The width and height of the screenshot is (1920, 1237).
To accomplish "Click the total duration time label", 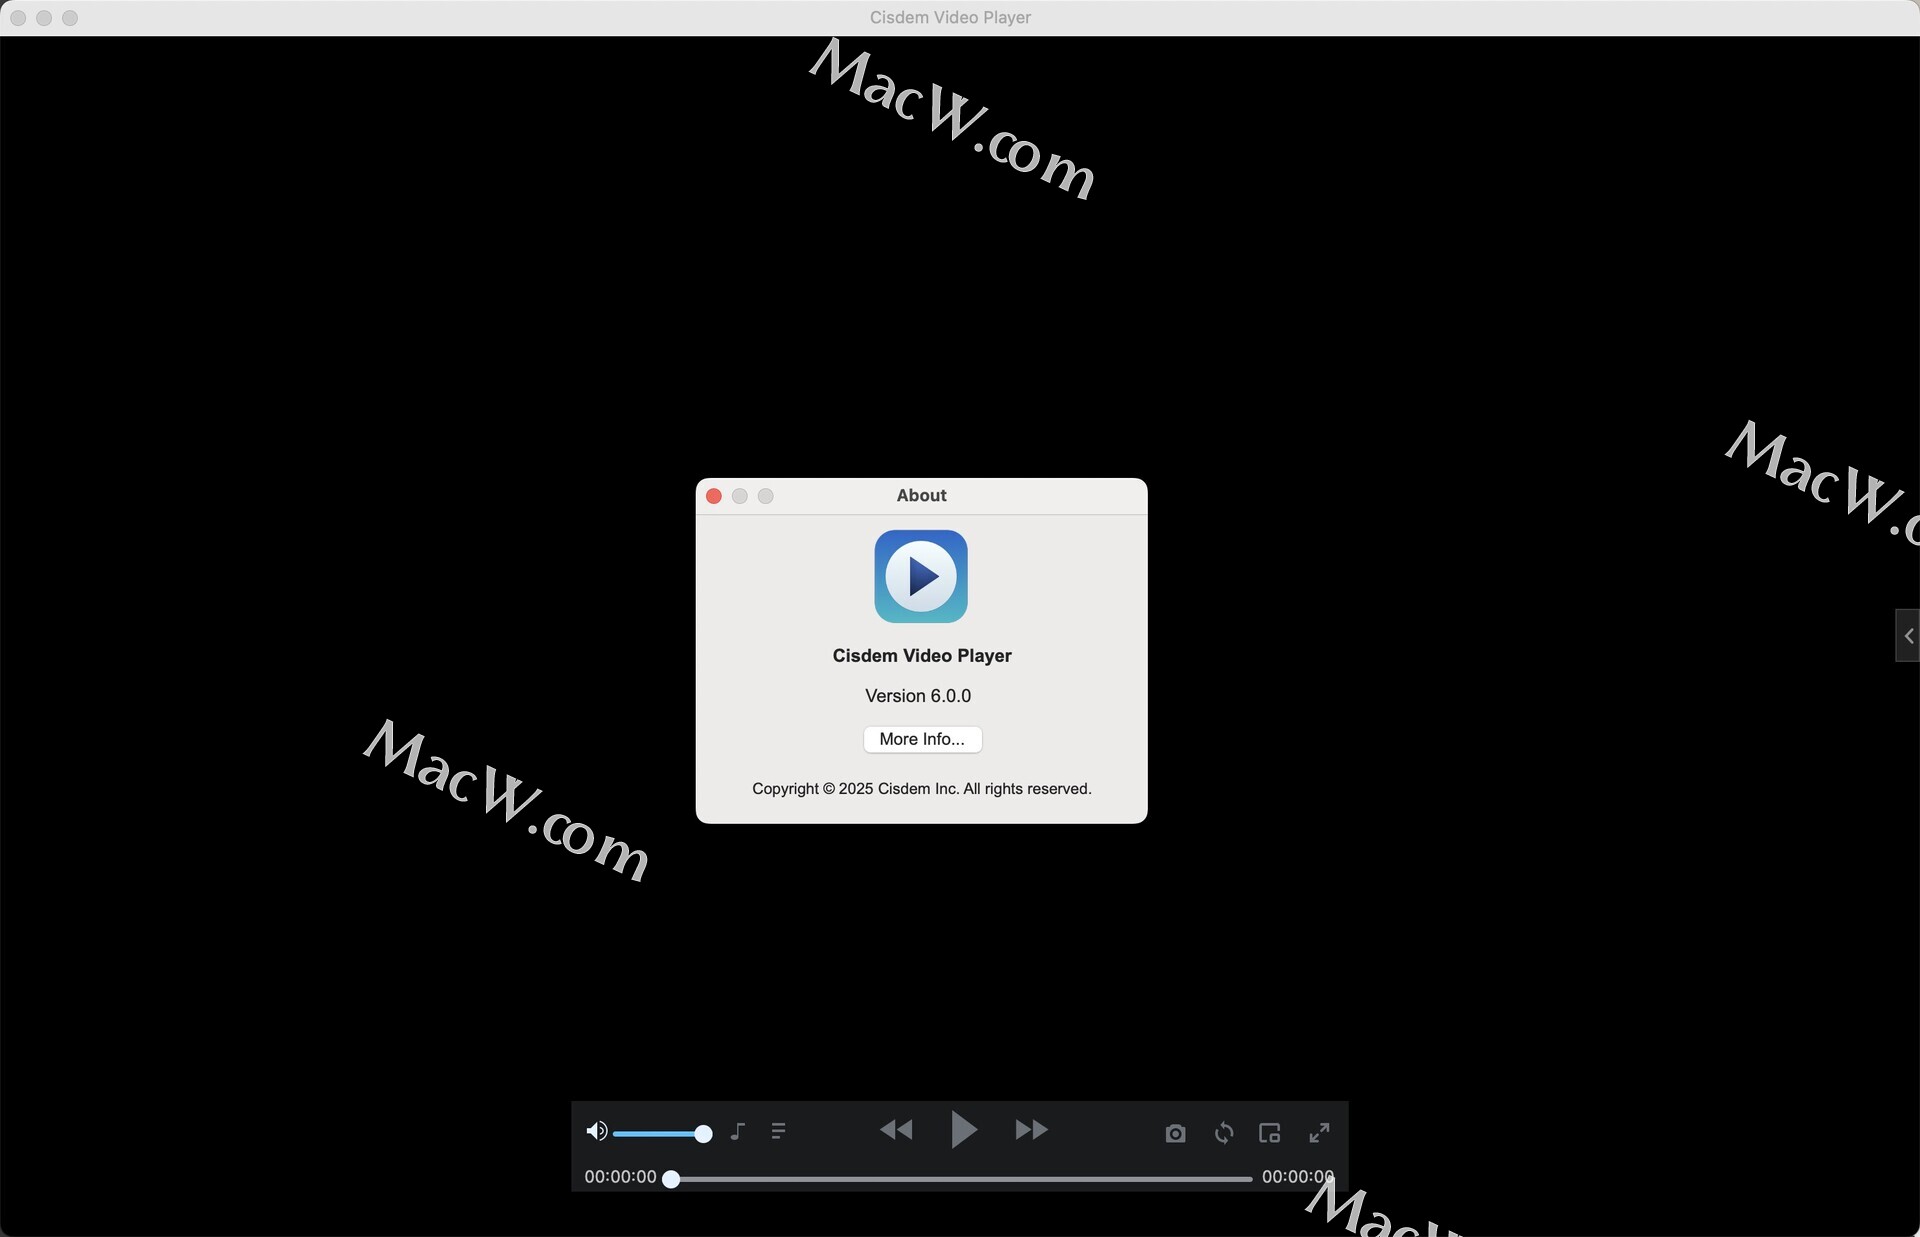I will (x=1298, y=1177).
